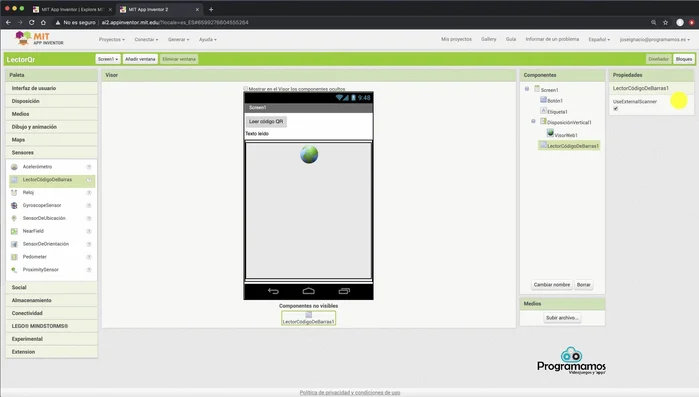The width and height of the screenshot is (699, 397).
Task: Go back in the browser
Action: 8,22
